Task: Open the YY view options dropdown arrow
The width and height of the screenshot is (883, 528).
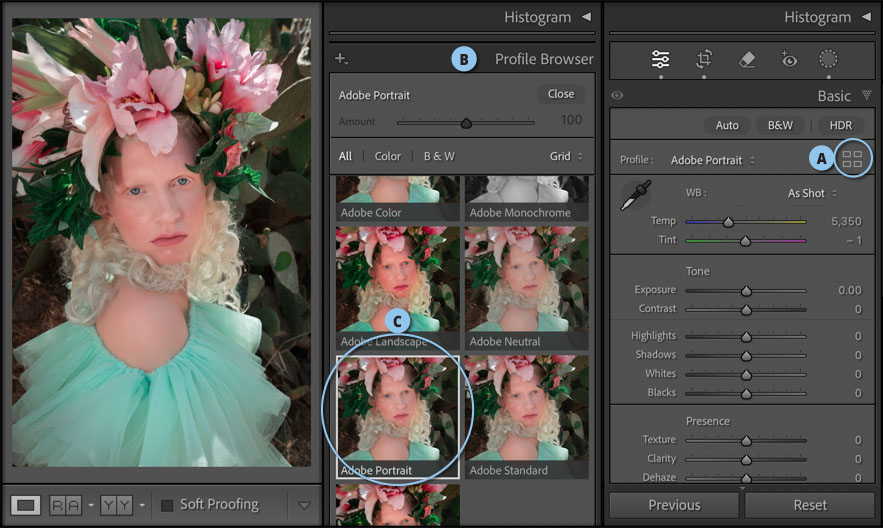Action: 142,505
